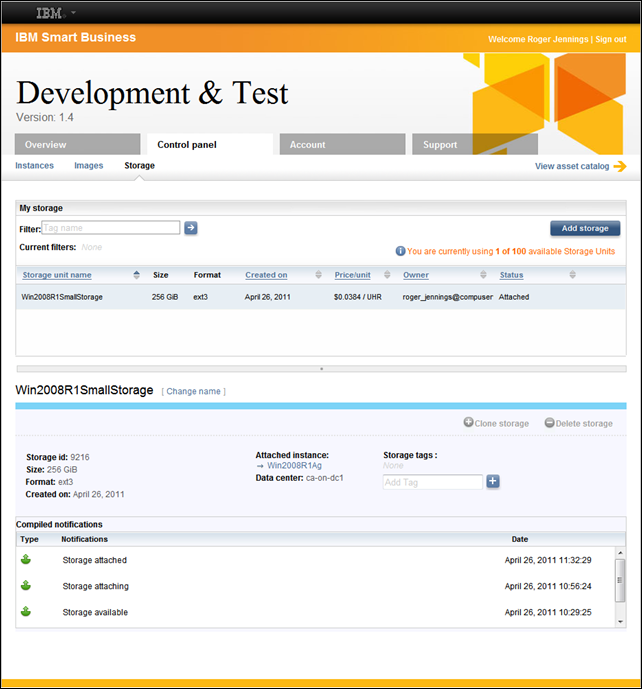
Task: Add the tag using the plus button
Action: click(x=493, y=482)
